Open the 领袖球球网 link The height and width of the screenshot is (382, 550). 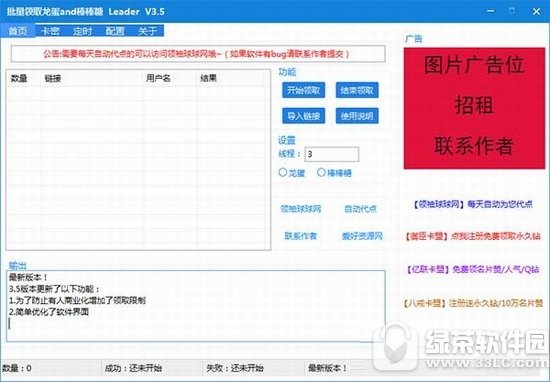click(x=301, y=209)
